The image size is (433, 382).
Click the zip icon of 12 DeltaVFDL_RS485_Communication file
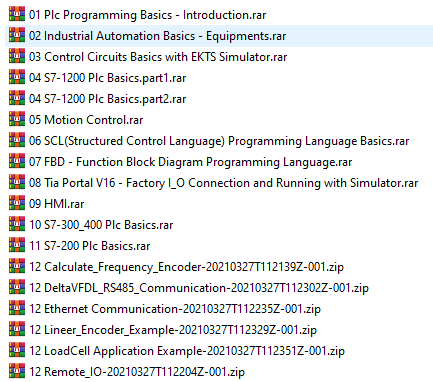point(17,287)
